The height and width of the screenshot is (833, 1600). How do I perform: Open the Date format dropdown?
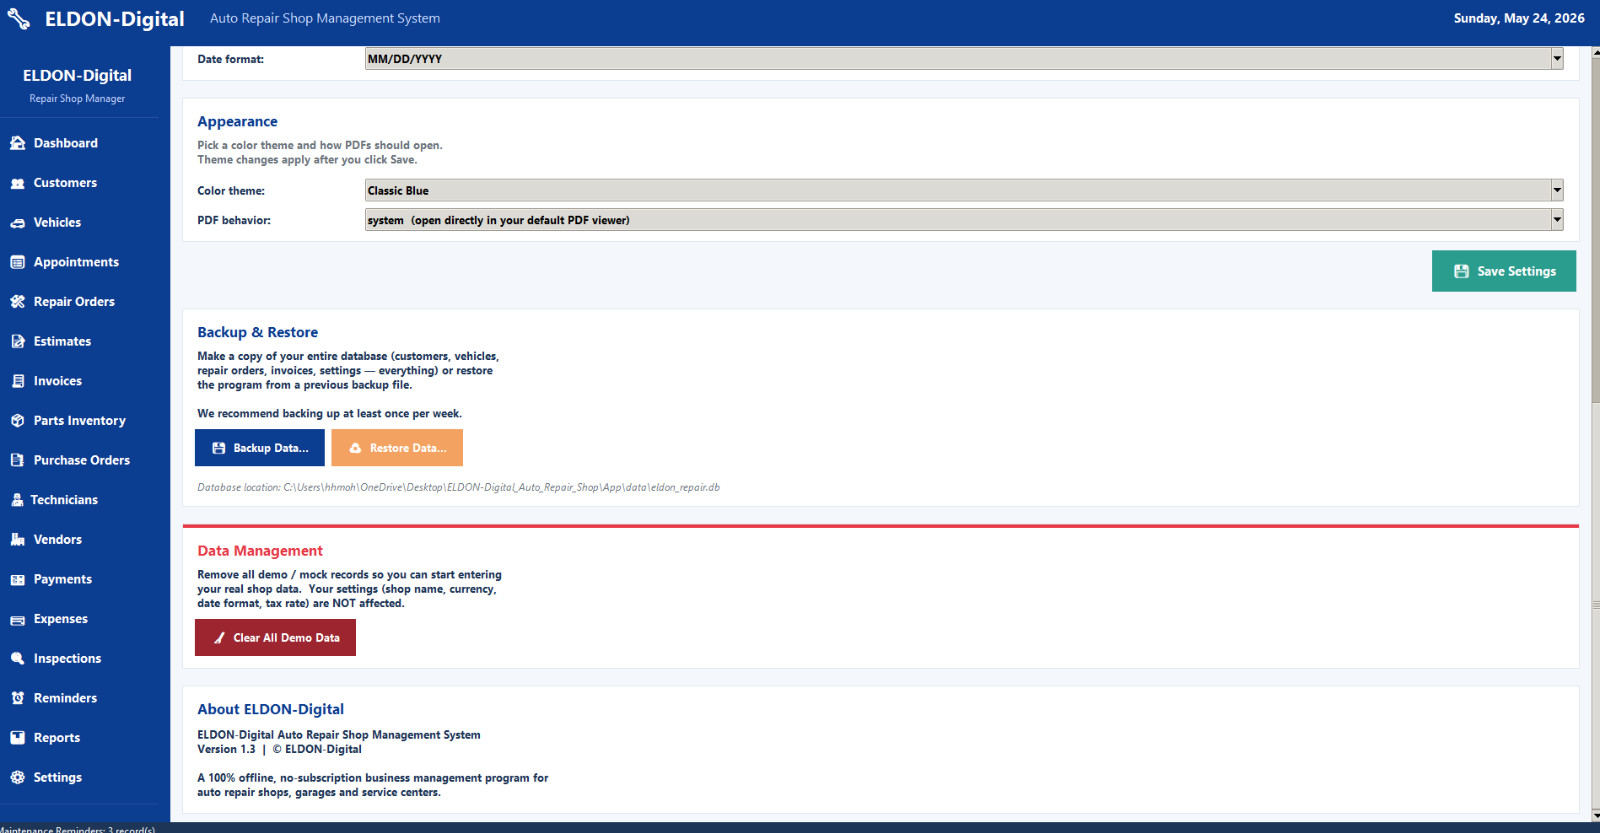pos(964,59)
